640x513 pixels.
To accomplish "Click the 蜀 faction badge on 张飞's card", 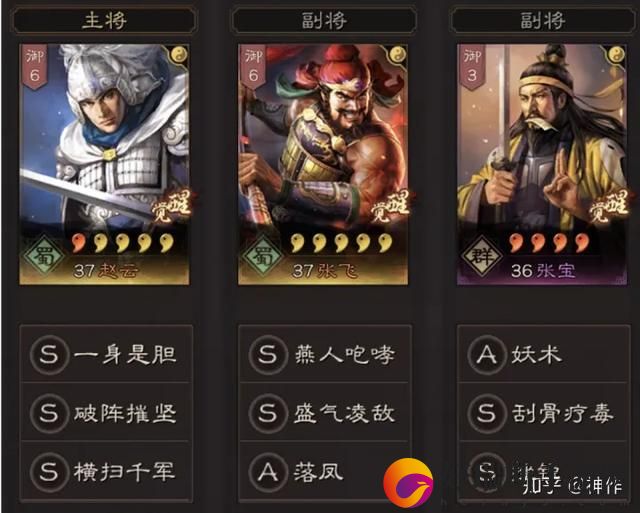I will click(x=261, y=255).
